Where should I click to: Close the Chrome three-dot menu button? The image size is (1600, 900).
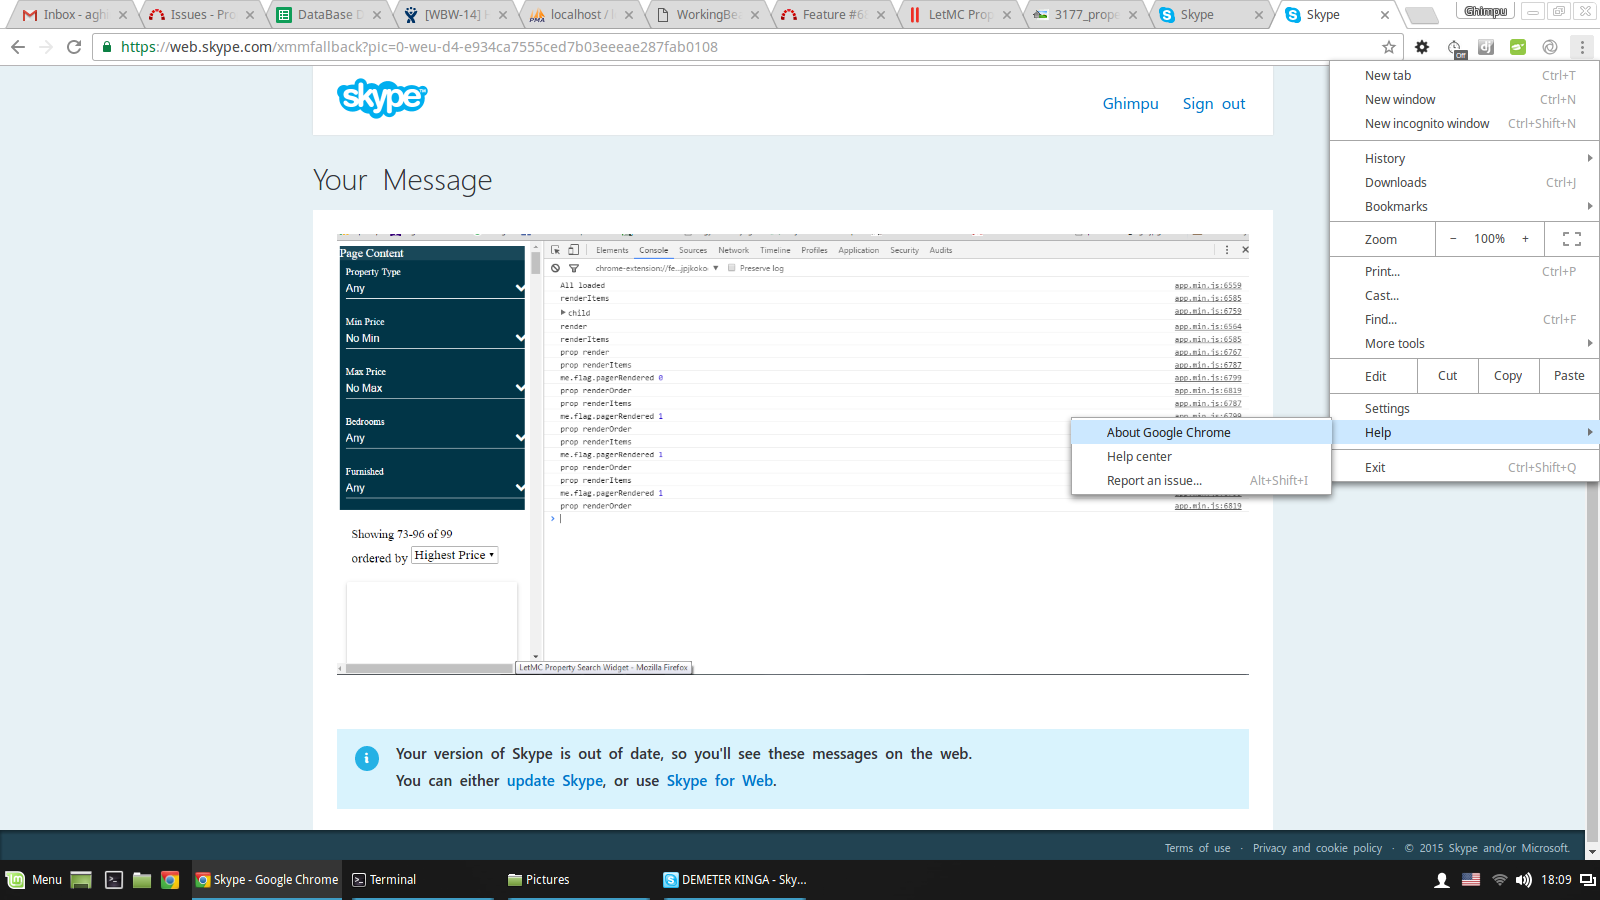(1582, 47)
